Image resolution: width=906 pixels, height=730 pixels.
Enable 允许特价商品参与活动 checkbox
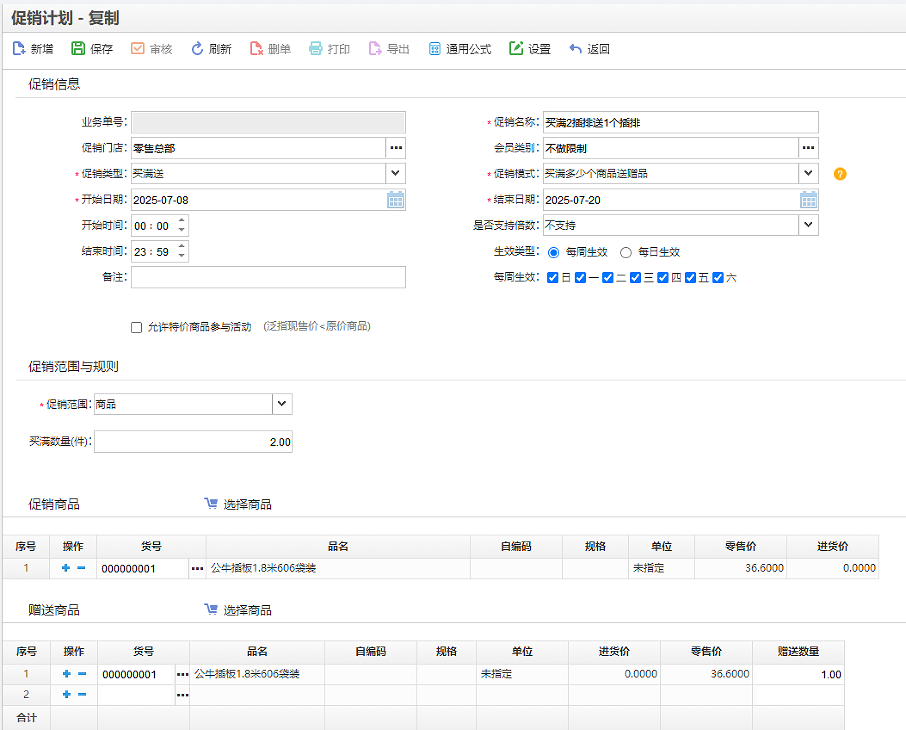(x=136, y=328)
